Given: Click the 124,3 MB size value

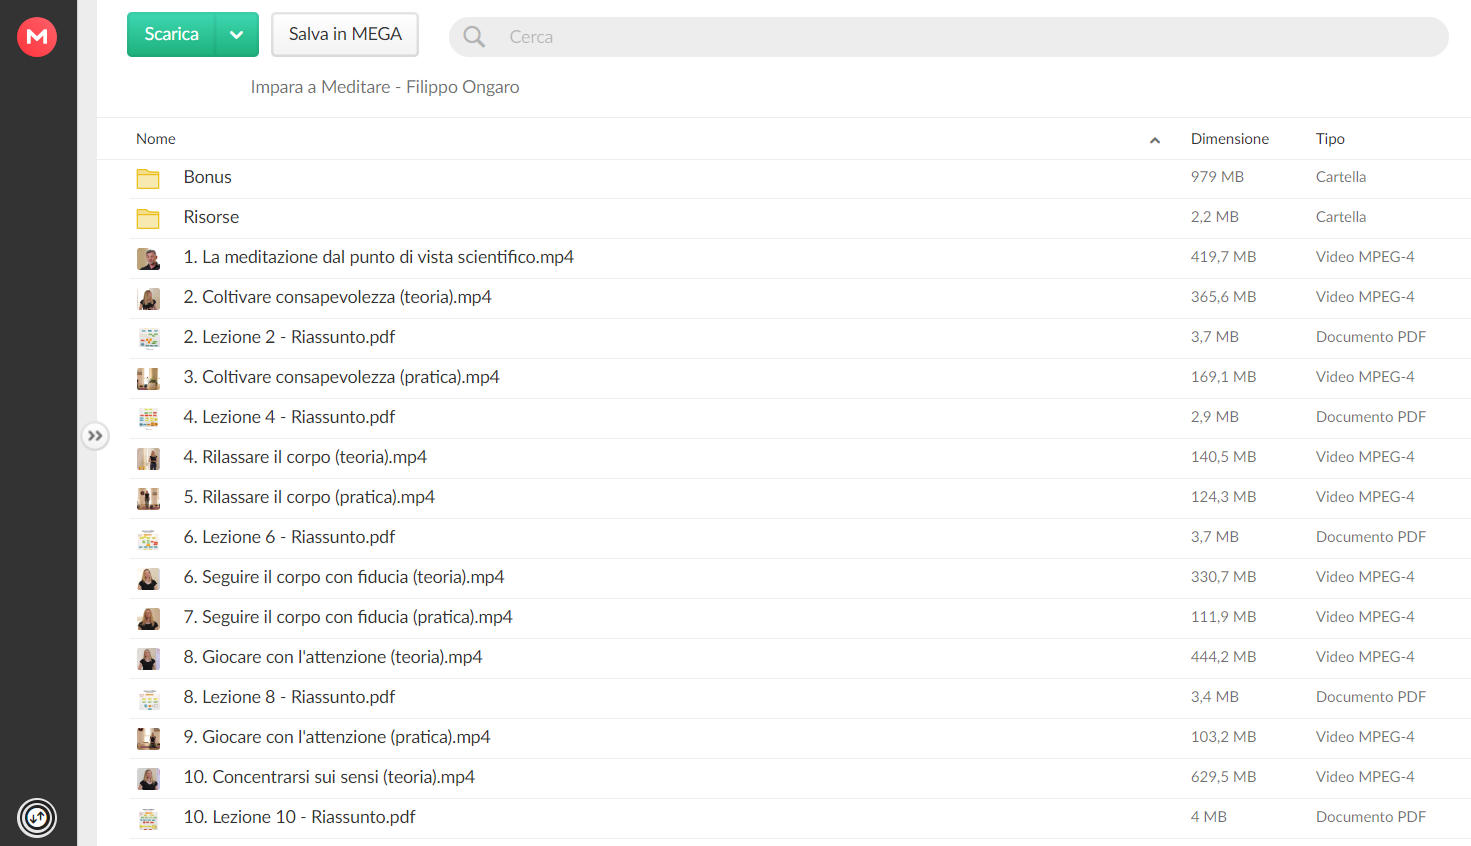Looking at the screenshot, I should tap(1223, 497).
